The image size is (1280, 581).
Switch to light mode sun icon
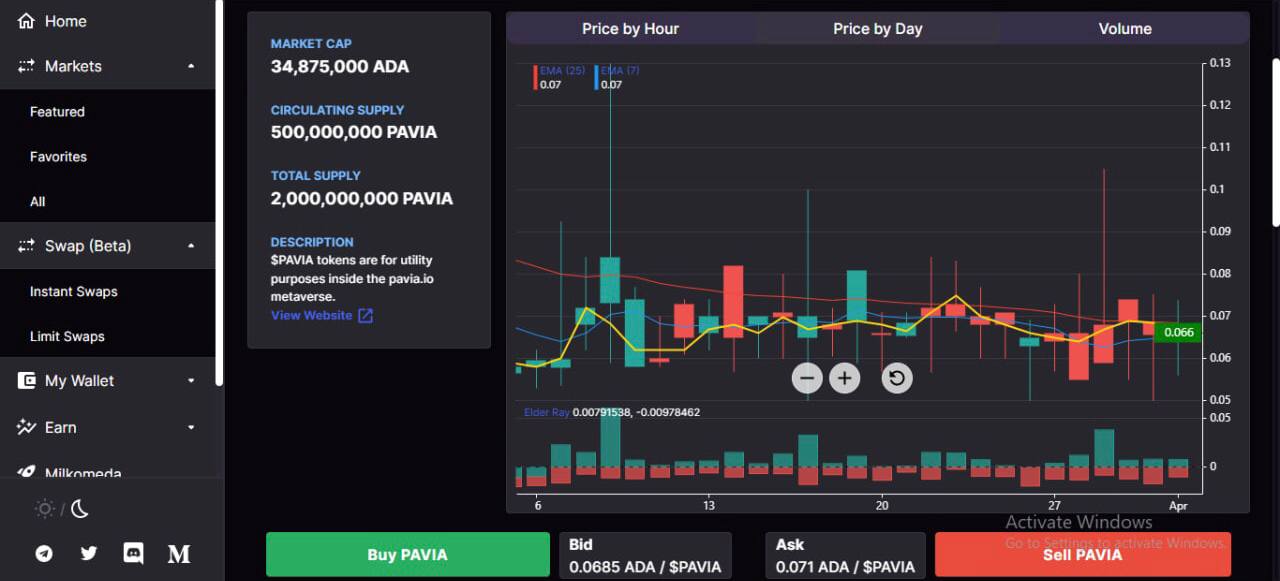tap(45, 509)
